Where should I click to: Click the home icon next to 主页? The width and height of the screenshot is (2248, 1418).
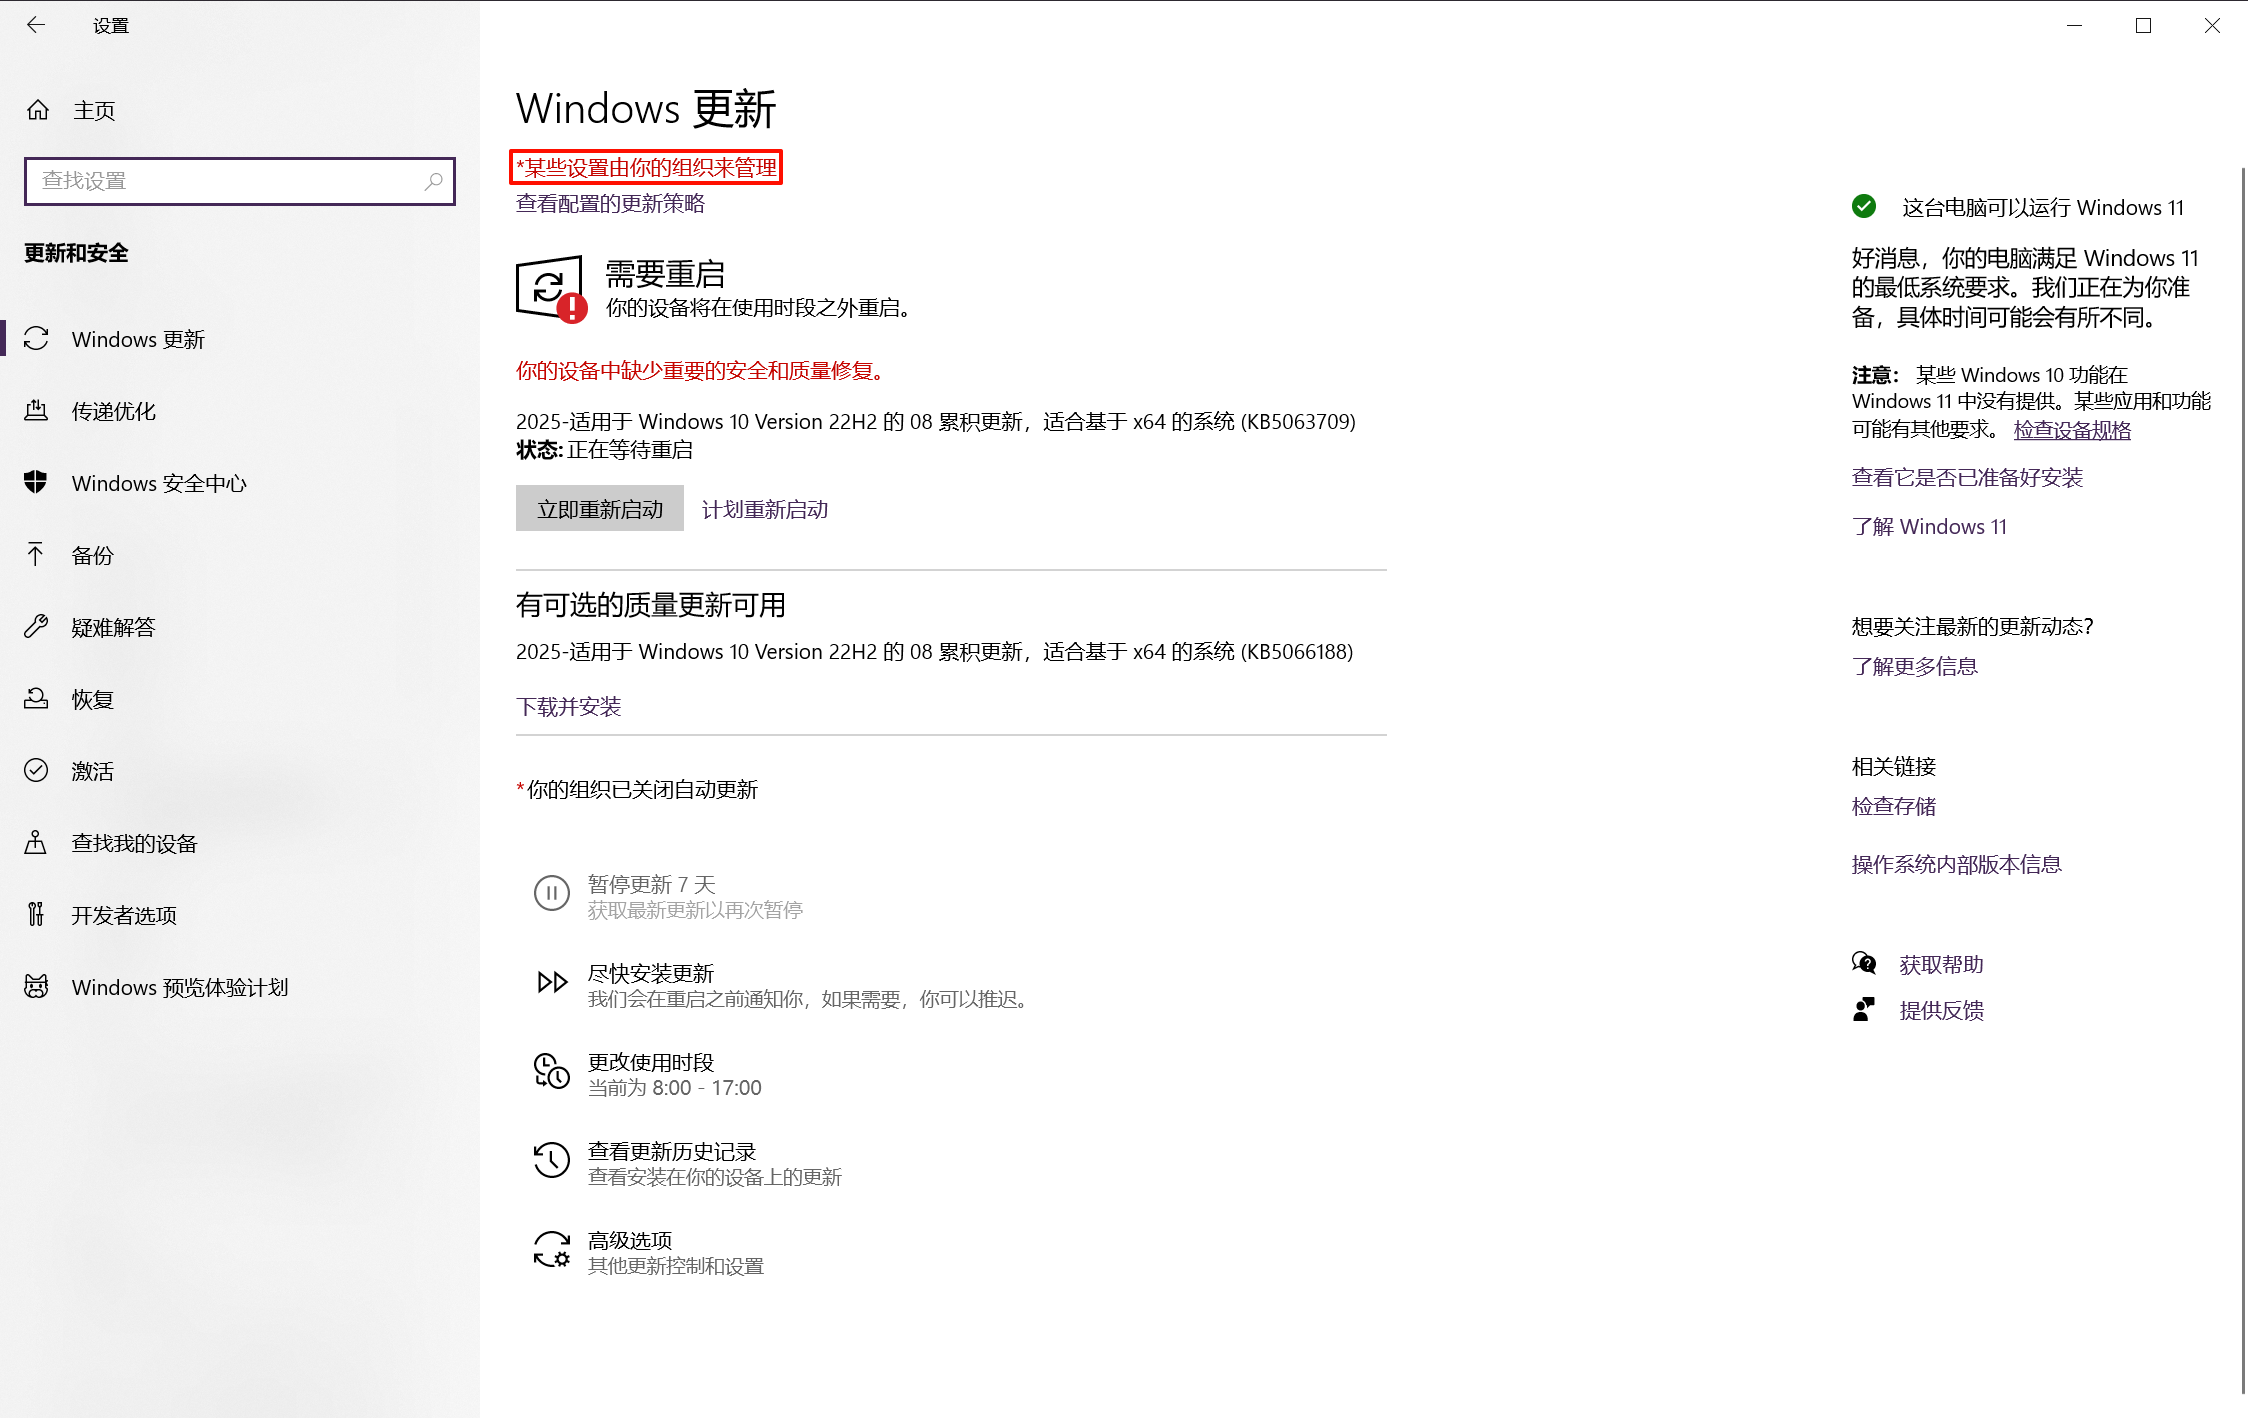click(x=38, y=110)
